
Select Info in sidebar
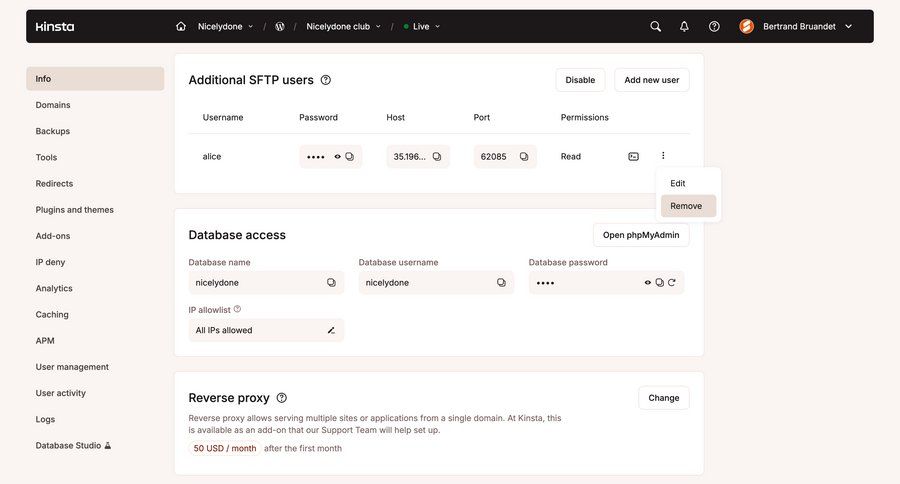[95, 79]
